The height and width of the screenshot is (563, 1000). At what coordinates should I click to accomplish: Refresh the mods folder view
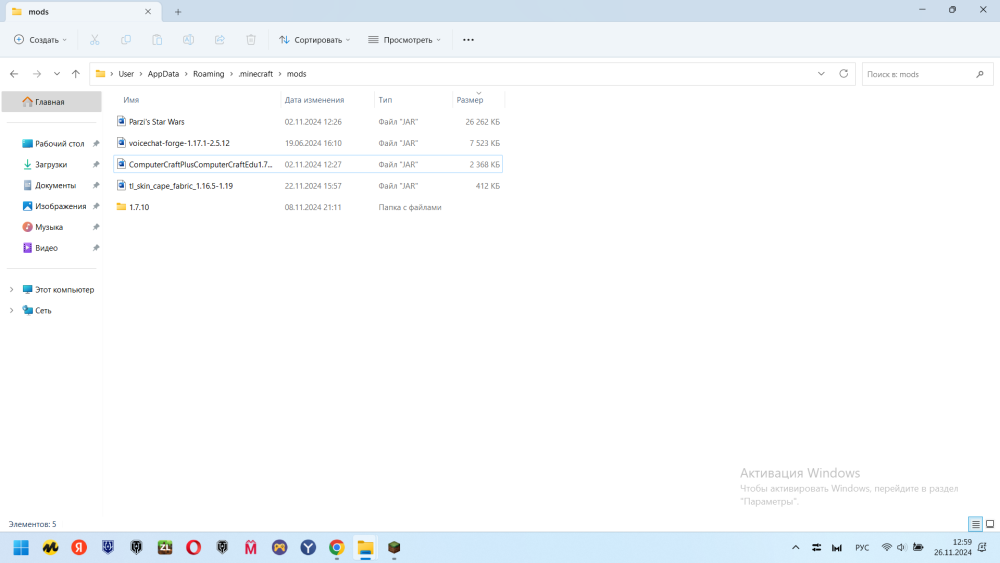[x=843, y=74]
